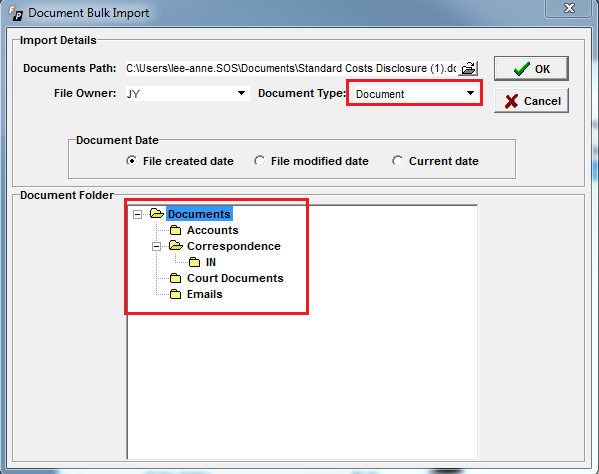The height and width of the screenshot is (474, 599).
Task: Collapse the Documents tree node
Action: point(137,214)
